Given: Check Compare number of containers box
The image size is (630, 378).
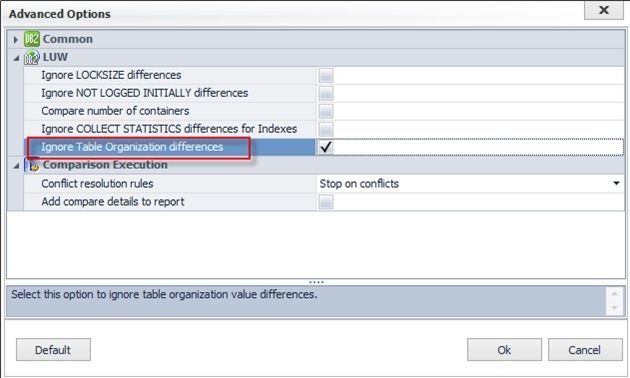Looking at the screenshot, I should tap(326, 111).
